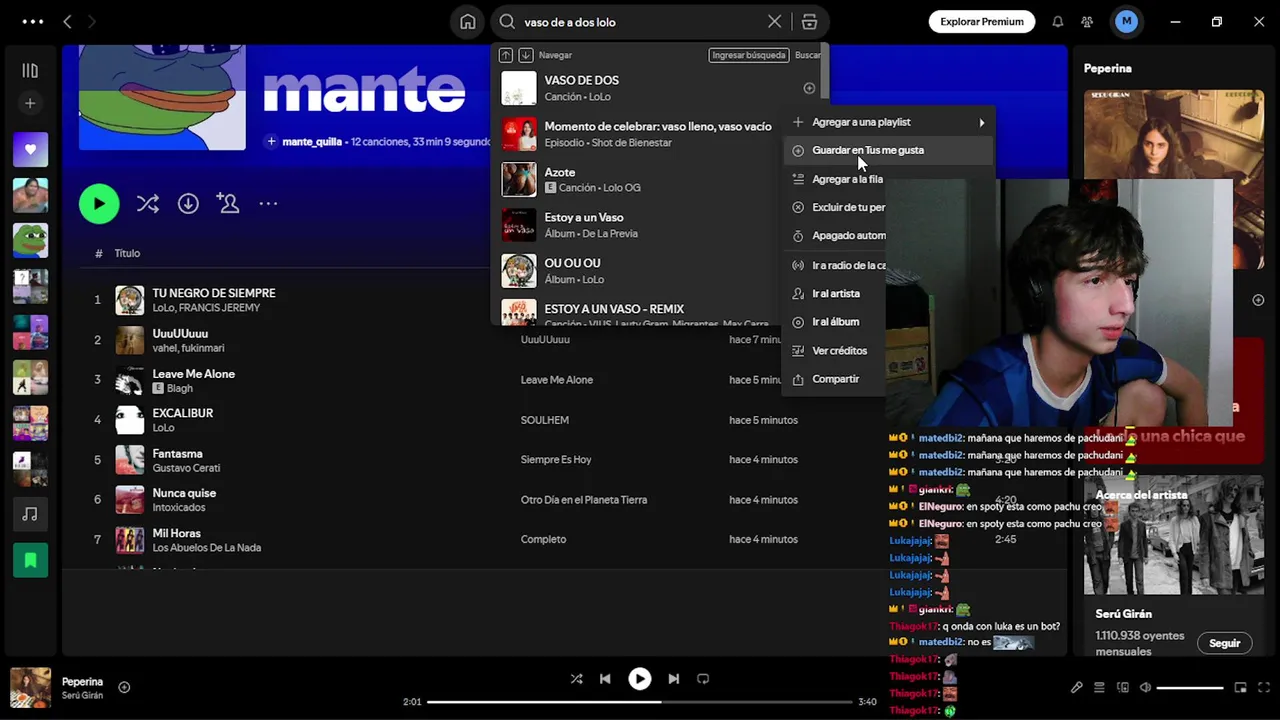Pause or play the current song
The height and width of the screenshot is (720, 1280).
tap(639, 679)
